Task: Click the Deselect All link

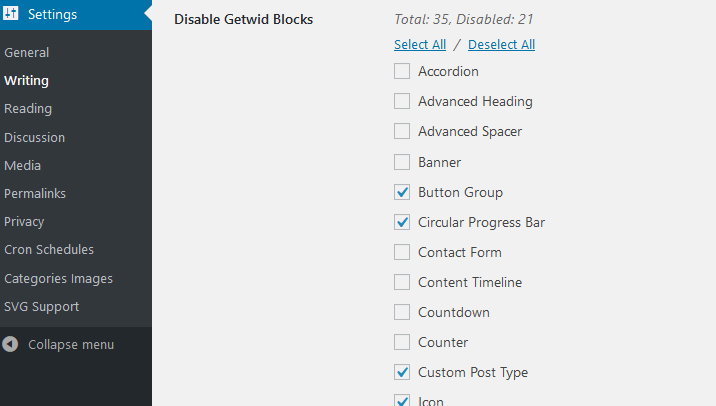Action: [x=501, y=44]
